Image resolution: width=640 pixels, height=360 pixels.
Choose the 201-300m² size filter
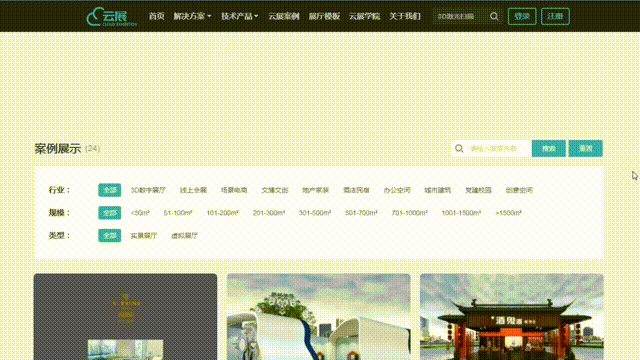point(269,213)
